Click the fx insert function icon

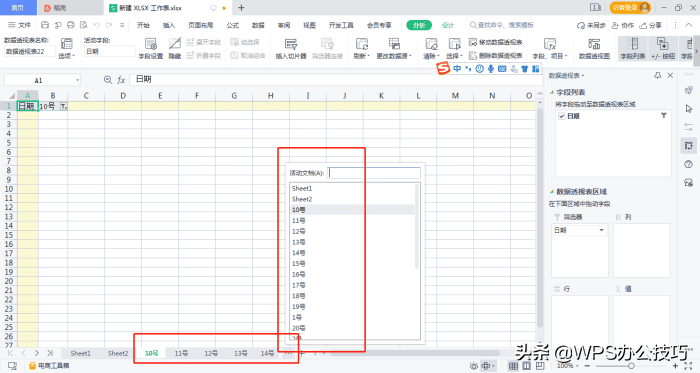121,80
